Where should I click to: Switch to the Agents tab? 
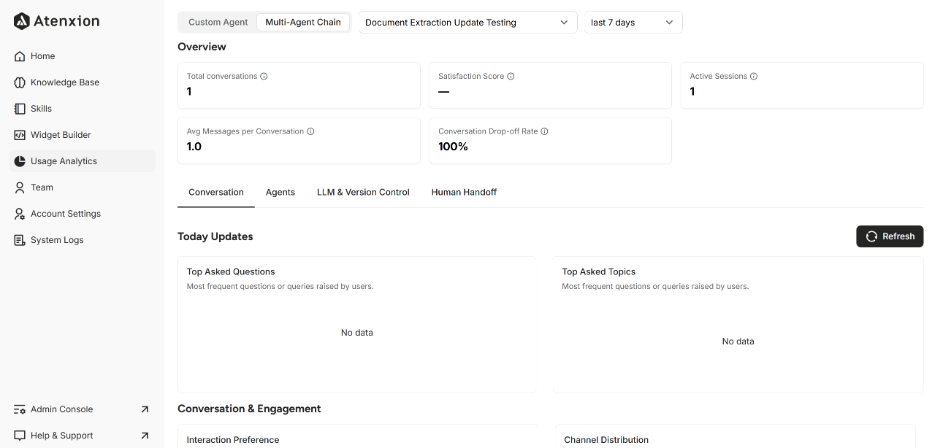pyautogui.click(x=280, y=192)
